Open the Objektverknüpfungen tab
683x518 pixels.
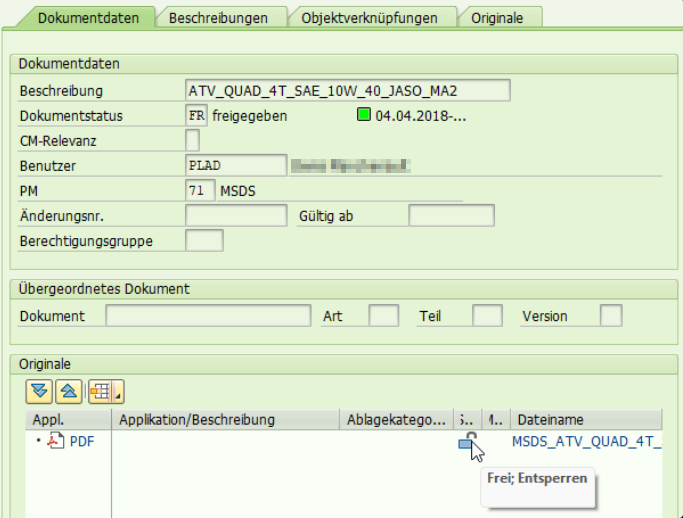pyautogui.click(x=369, y=18)
